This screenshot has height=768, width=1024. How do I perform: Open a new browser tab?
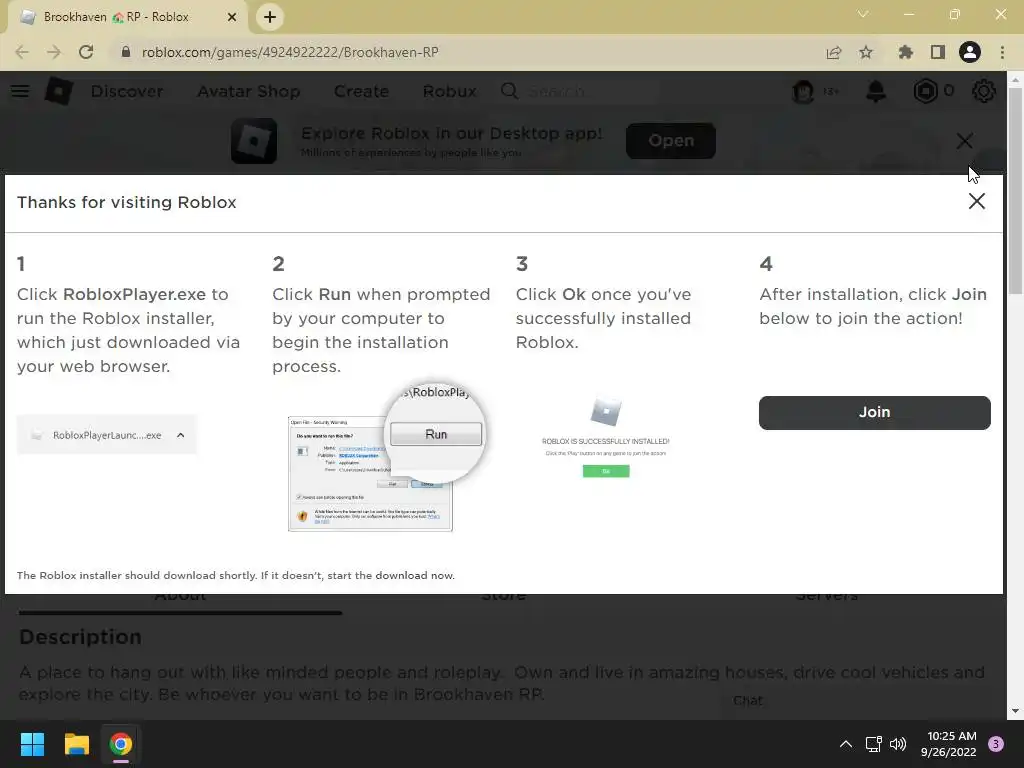[x=270, y=17]
